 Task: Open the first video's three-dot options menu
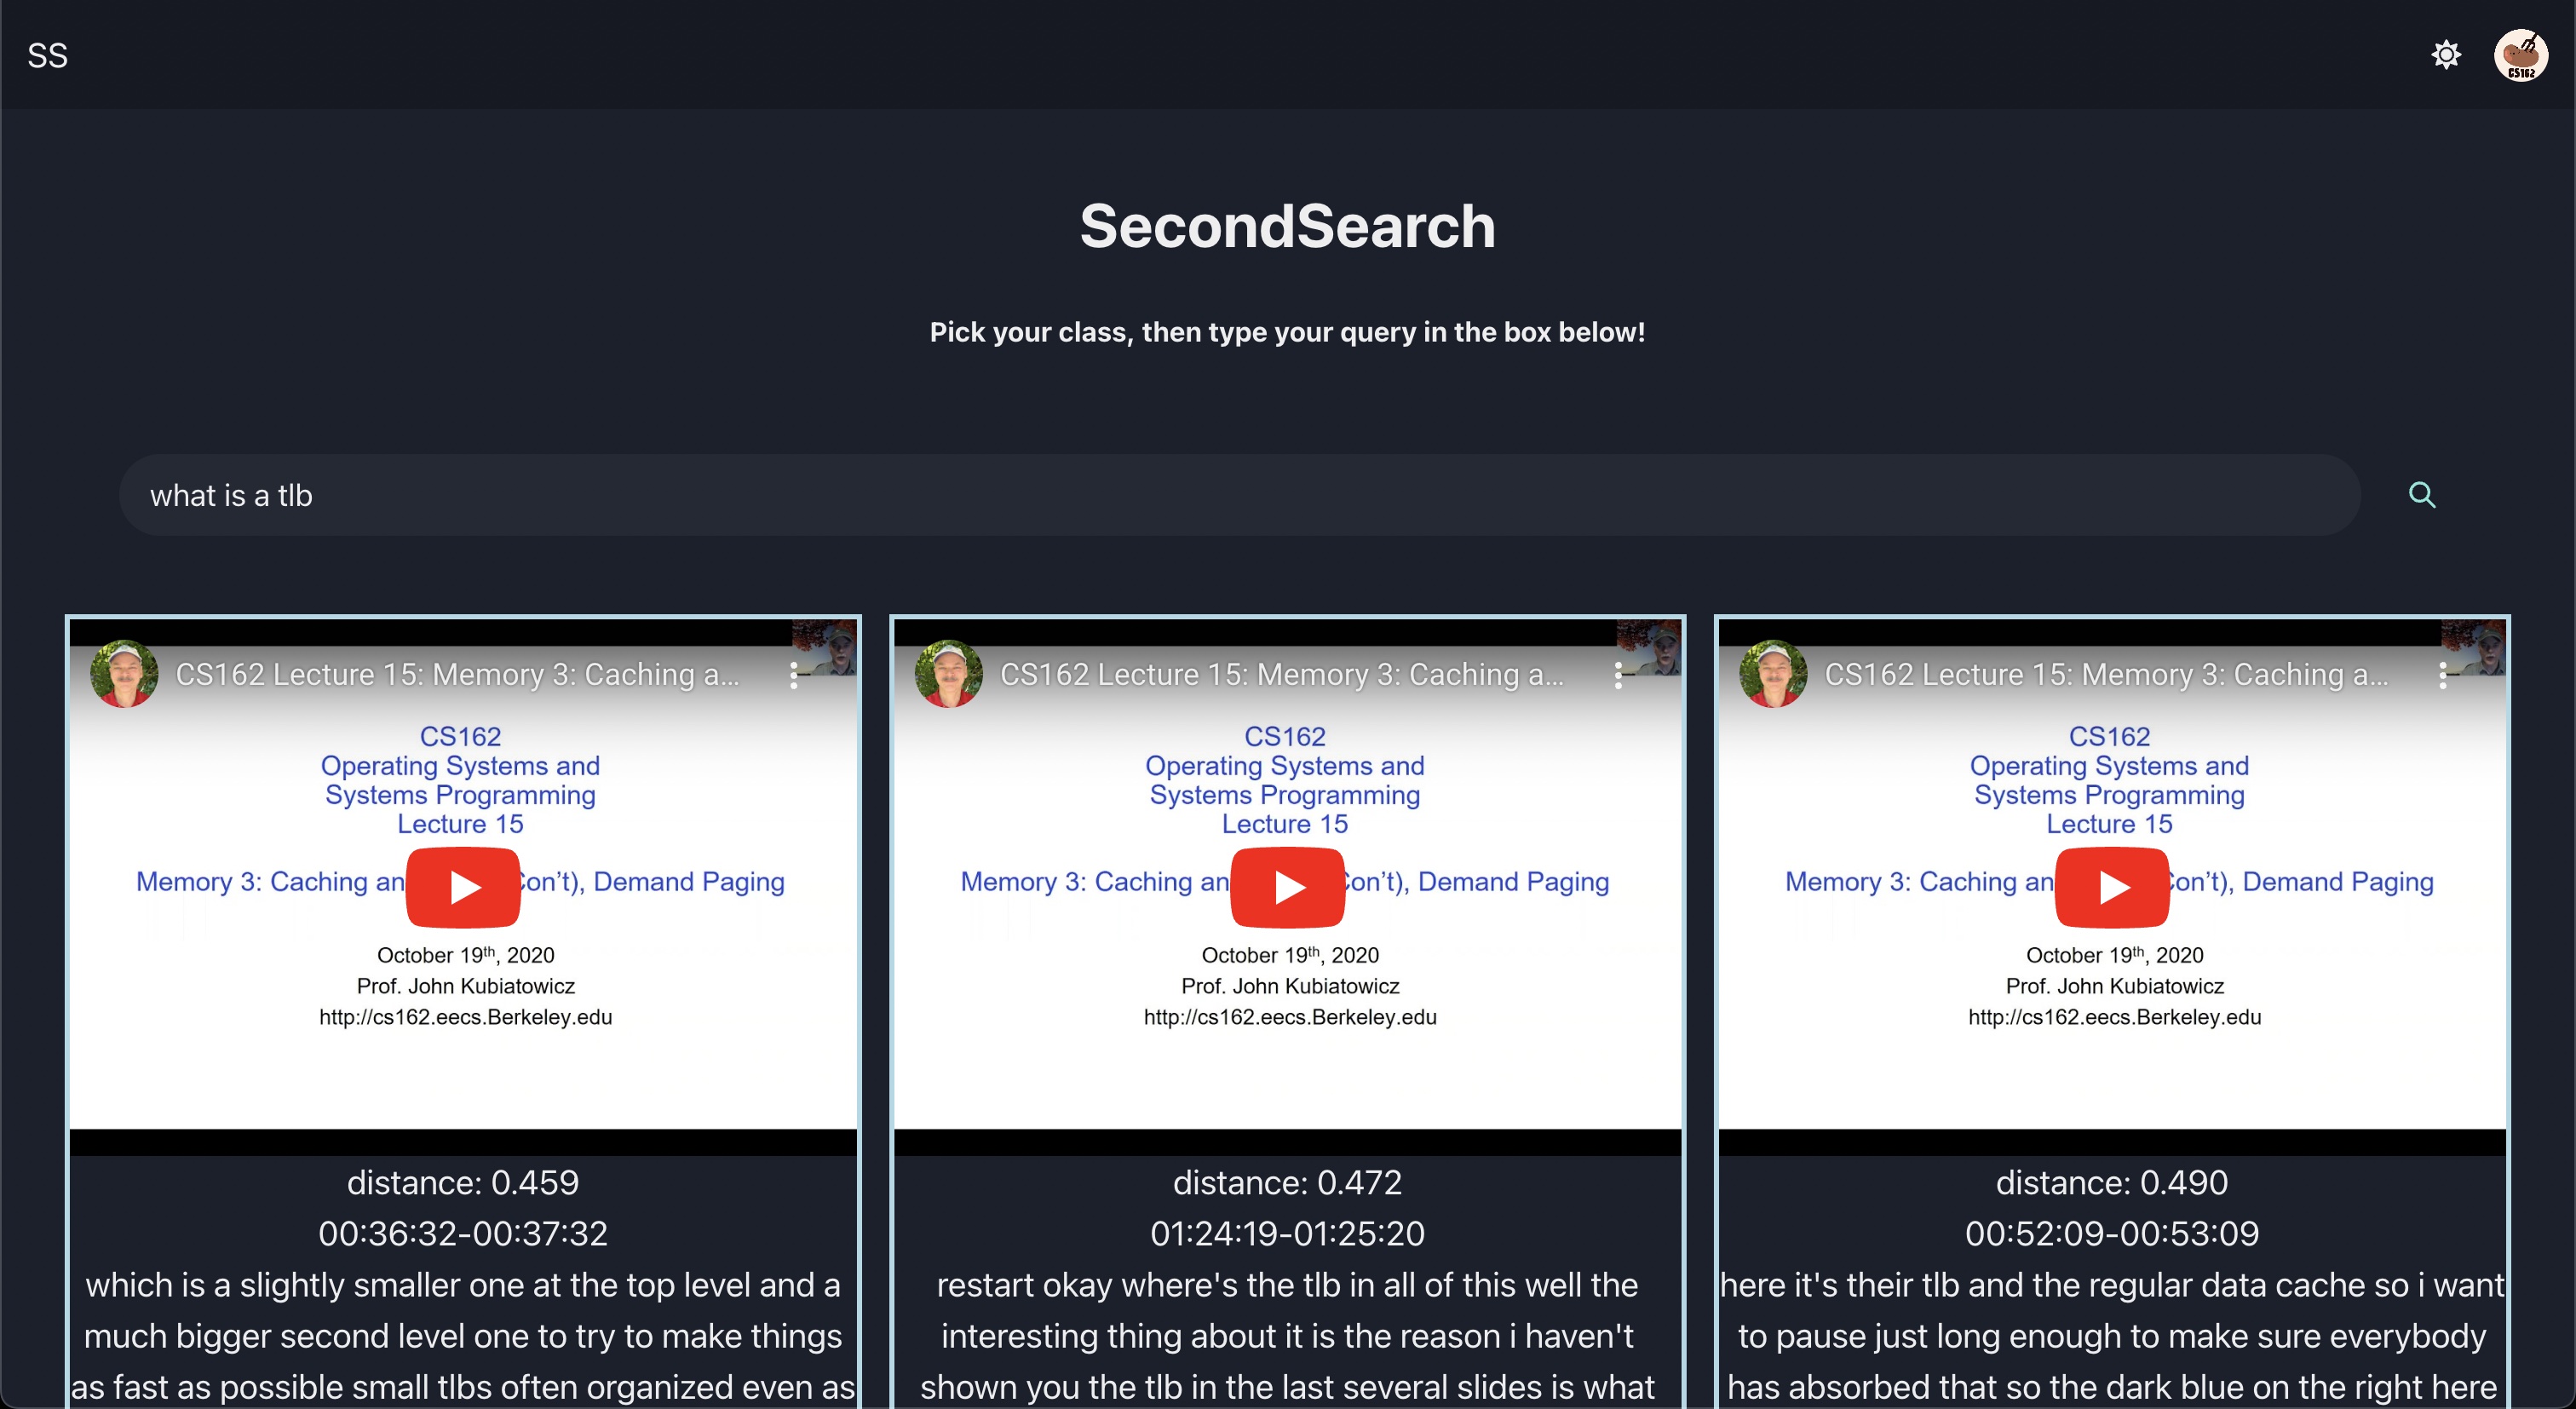(x=794, y=675)
